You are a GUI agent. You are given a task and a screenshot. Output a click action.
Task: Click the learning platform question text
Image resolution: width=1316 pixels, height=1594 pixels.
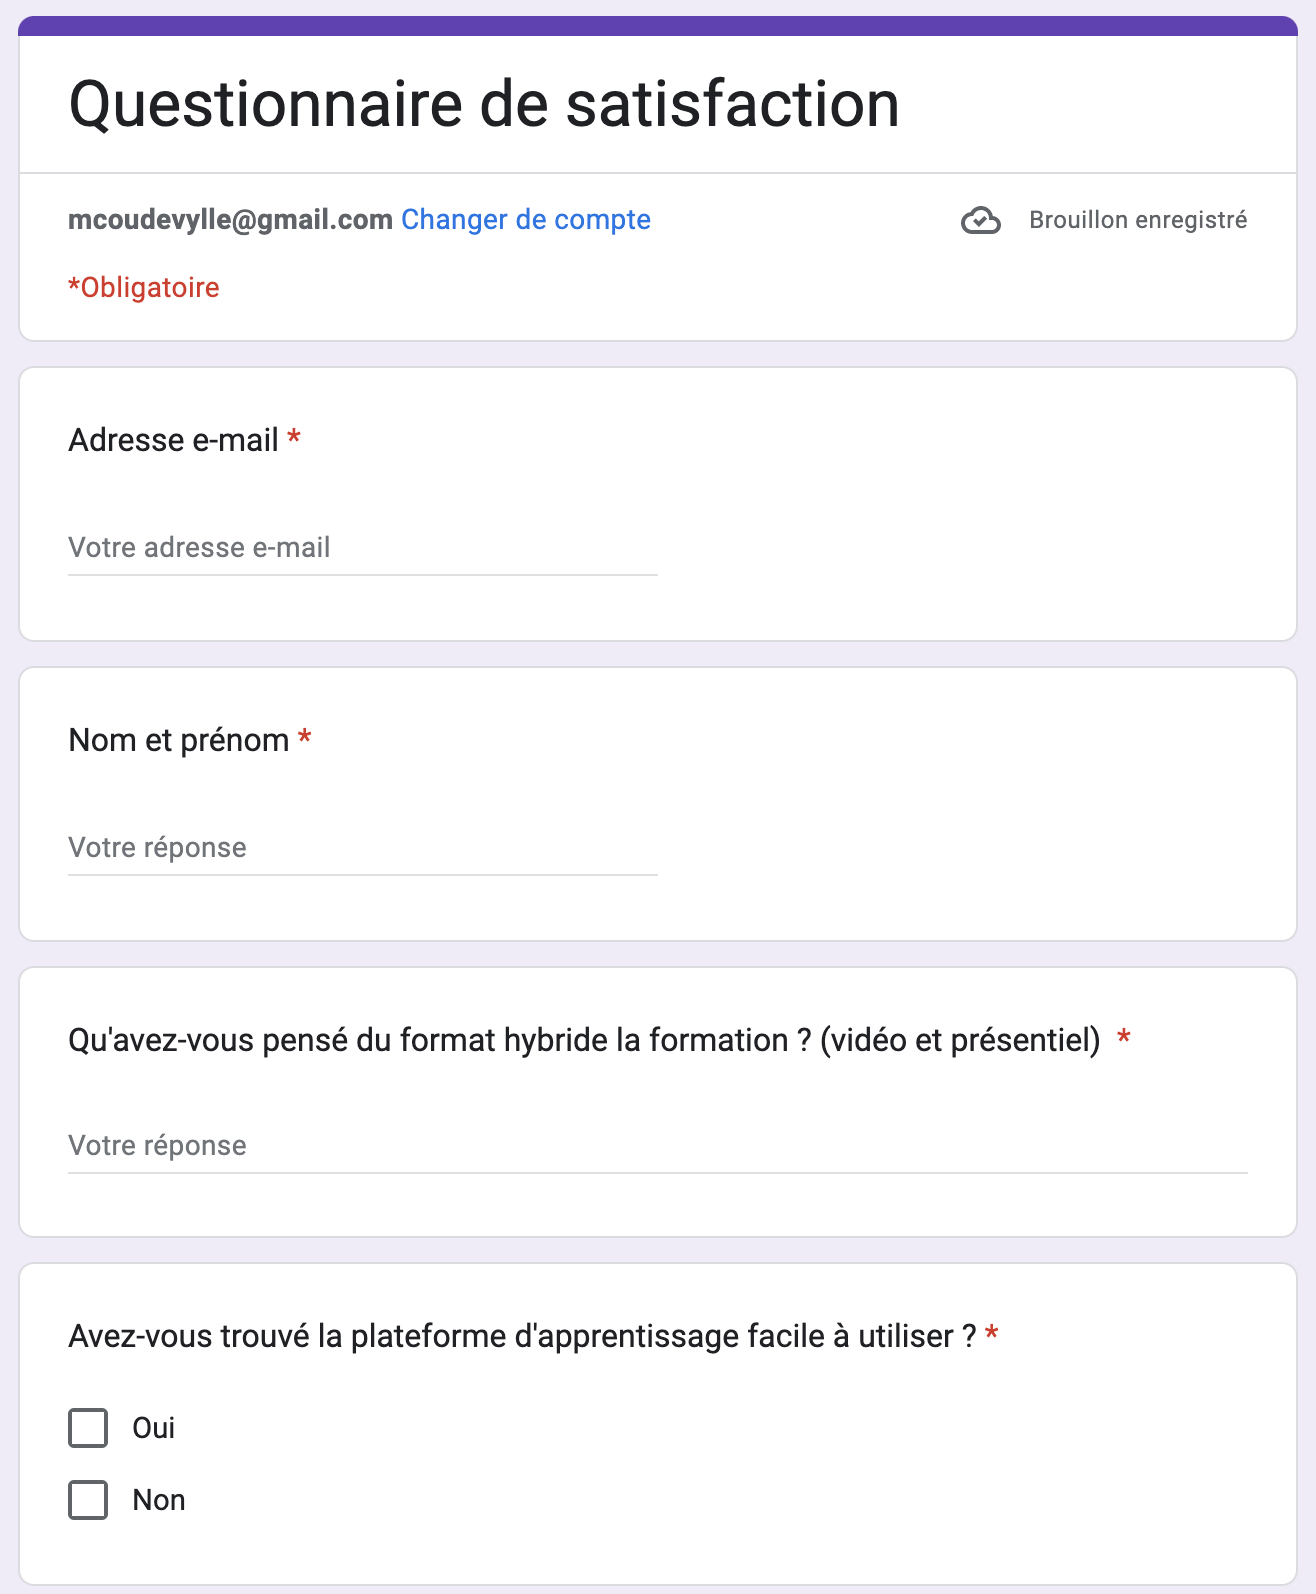click(x=522, y=1336)
